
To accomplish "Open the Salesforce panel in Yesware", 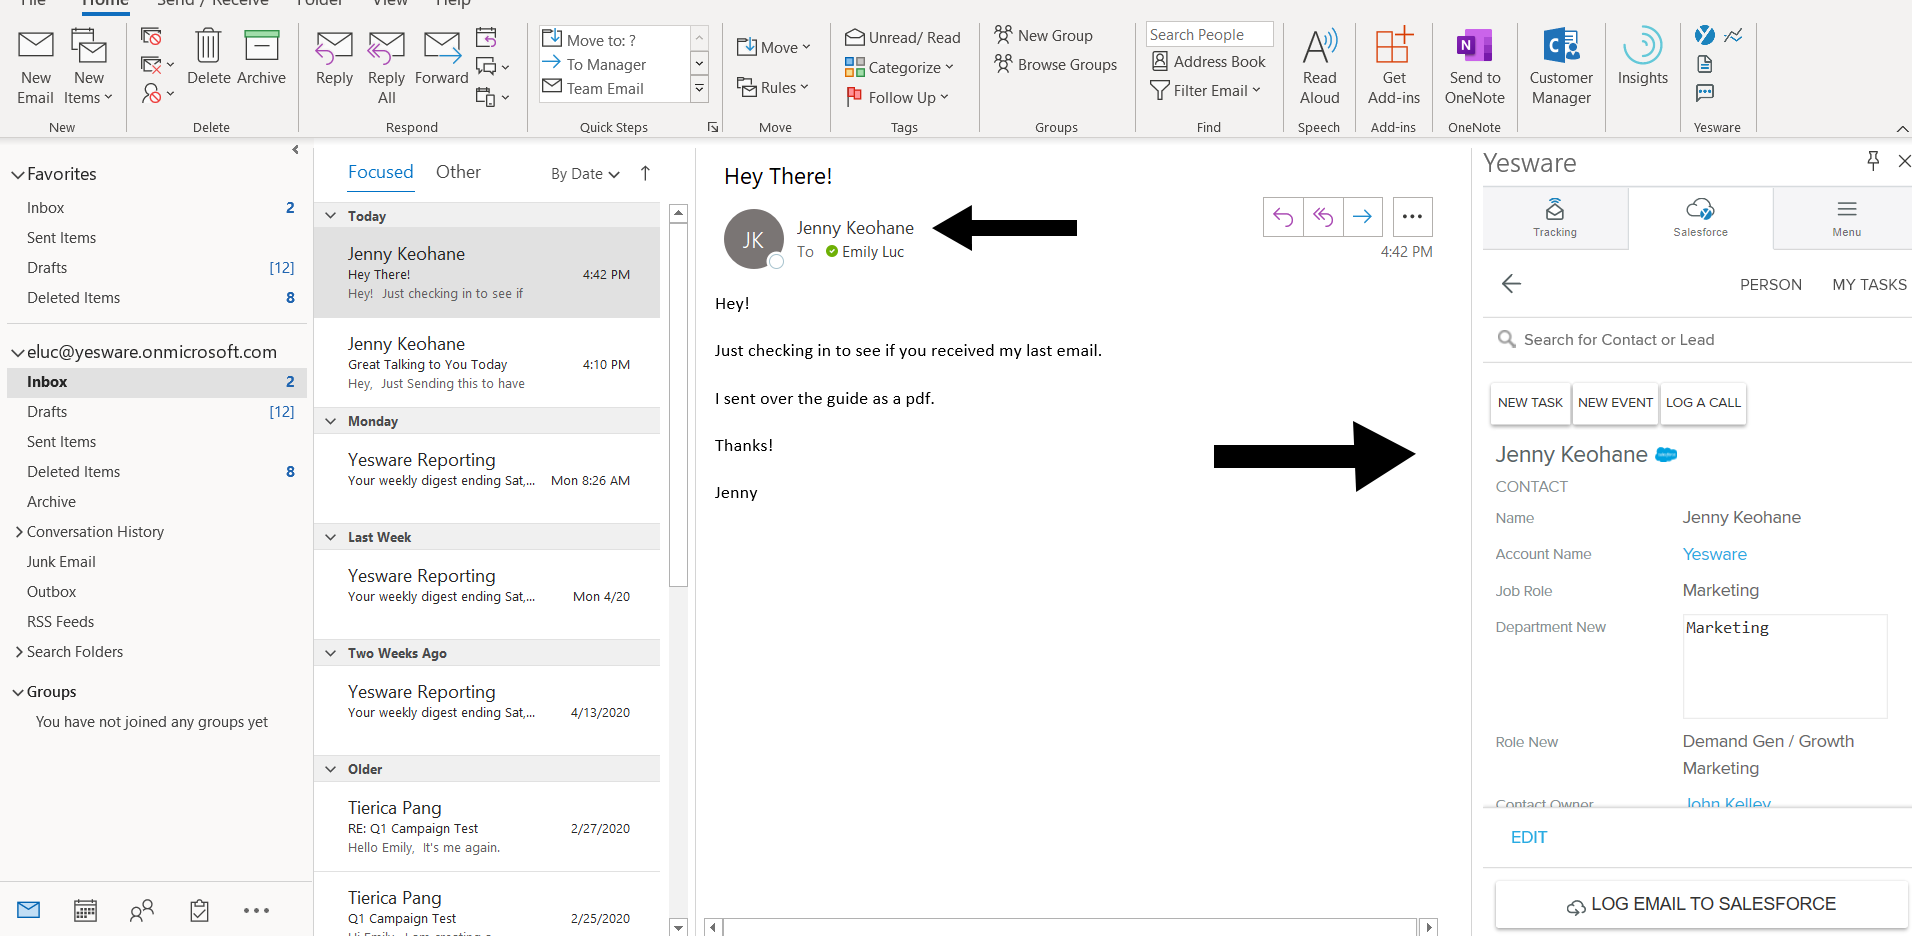I will (x=1699, y=215).
